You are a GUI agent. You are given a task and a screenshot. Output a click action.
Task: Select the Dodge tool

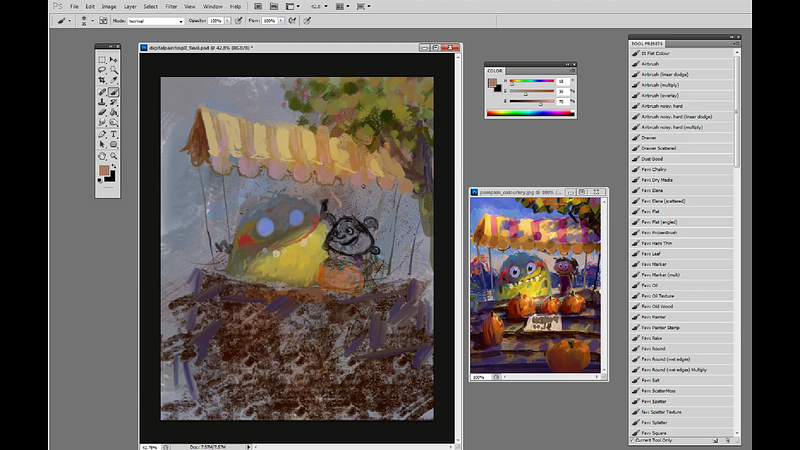[x=113, y=122]
